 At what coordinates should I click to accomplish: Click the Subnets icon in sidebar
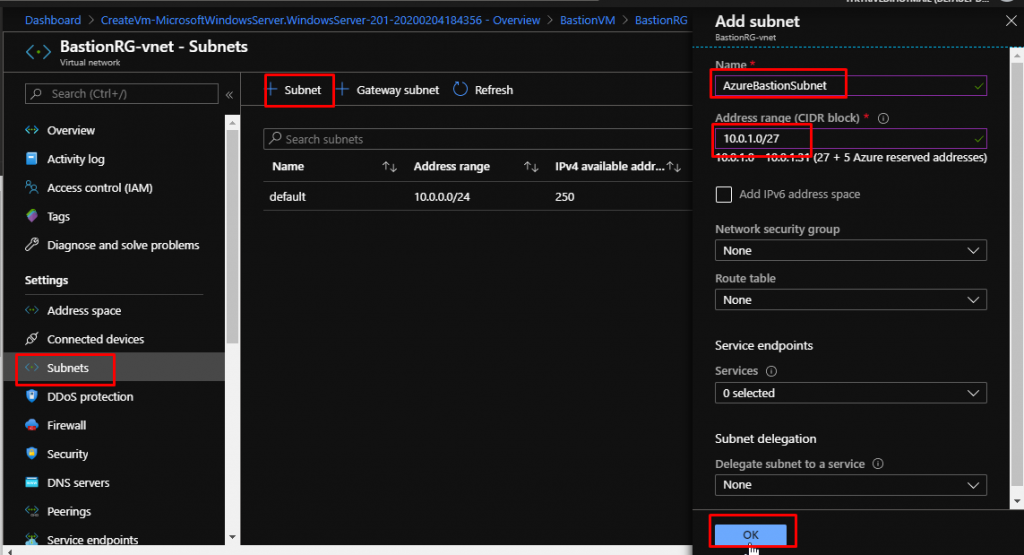click(31, 367)
